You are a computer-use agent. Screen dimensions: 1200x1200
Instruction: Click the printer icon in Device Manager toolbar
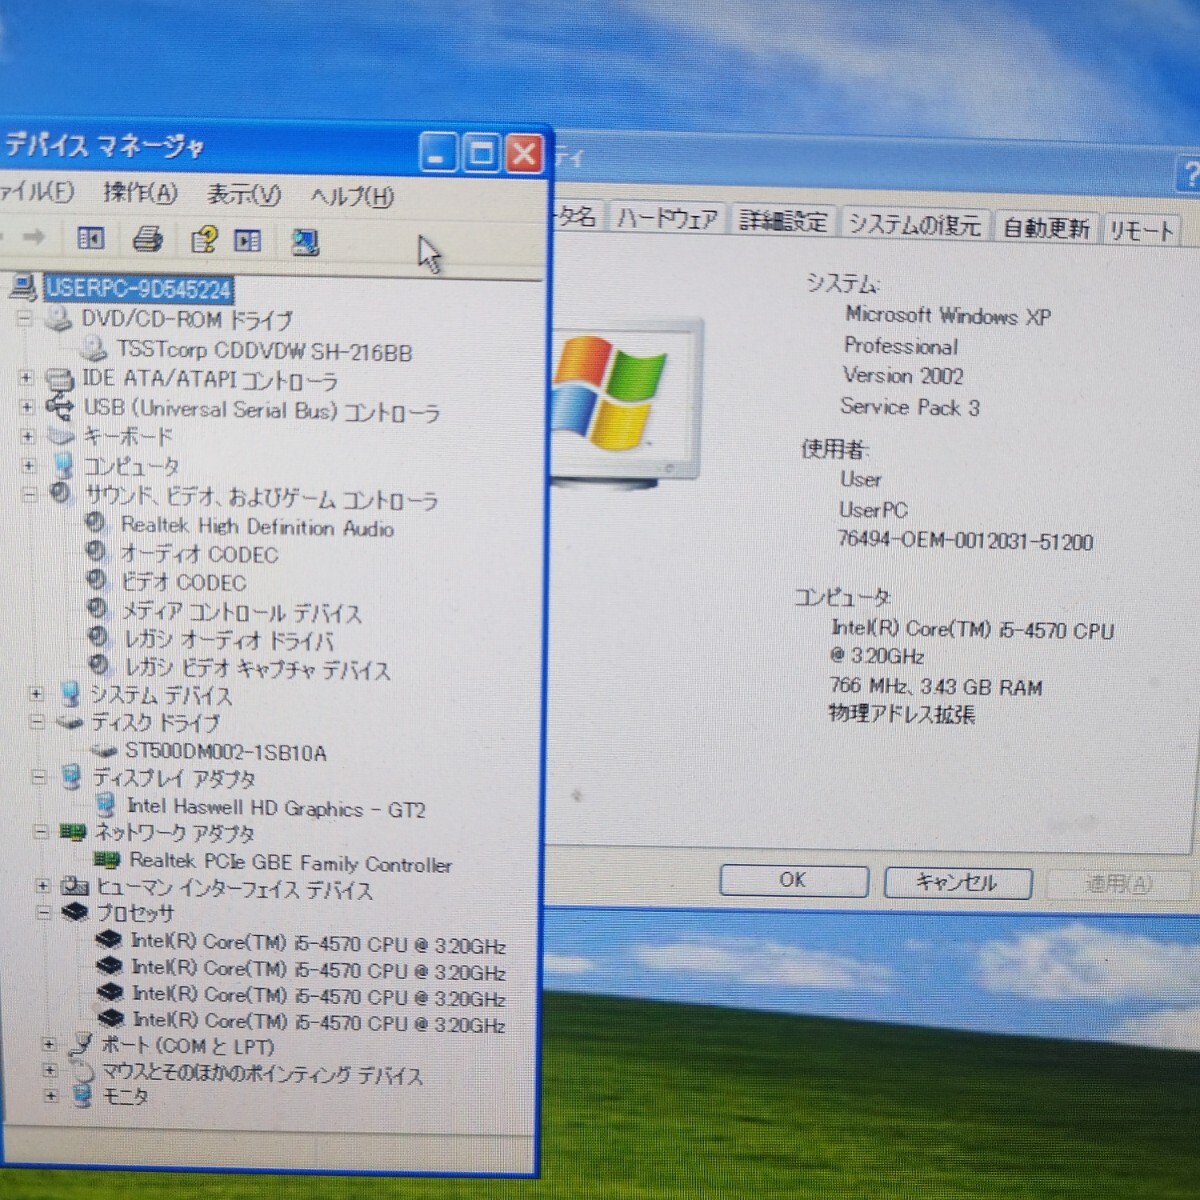[x=148, y=239]
